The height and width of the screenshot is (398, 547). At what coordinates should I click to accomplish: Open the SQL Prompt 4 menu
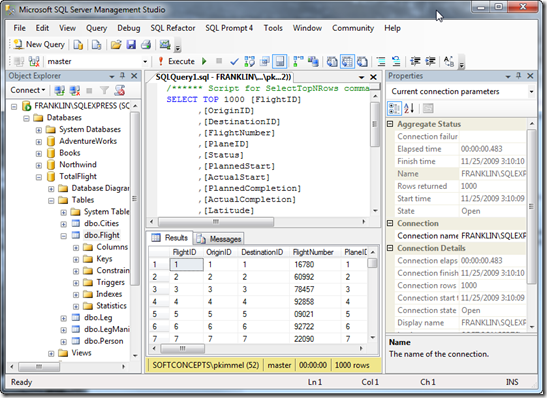[x=229, y=28]
